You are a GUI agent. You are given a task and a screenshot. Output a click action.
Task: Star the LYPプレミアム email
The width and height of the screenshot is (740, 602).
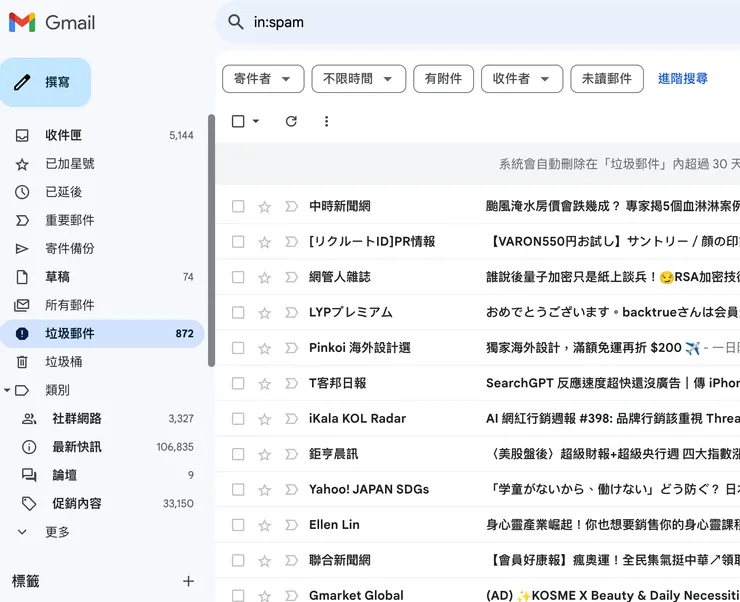(264, 313)
